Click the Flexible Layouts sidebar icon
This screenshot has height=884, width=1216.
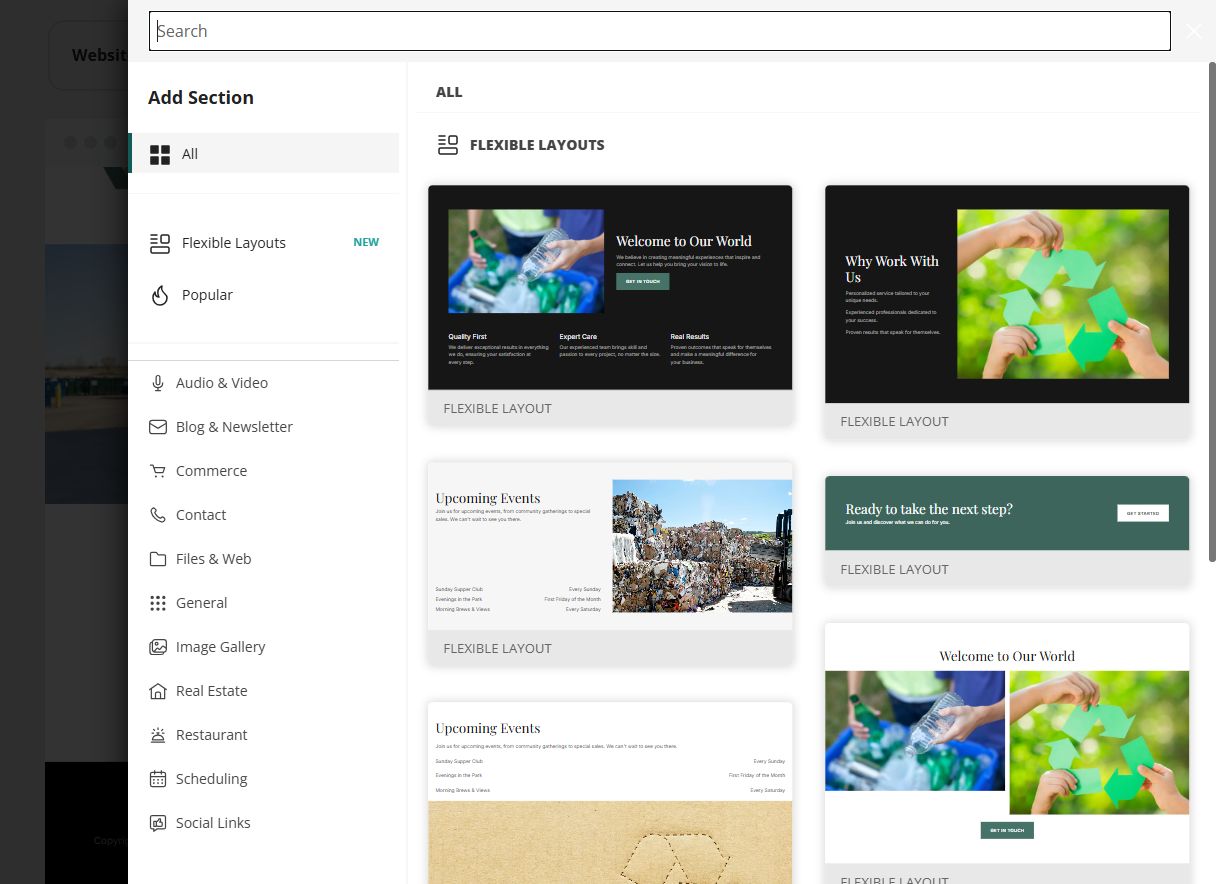click(160, 243)
